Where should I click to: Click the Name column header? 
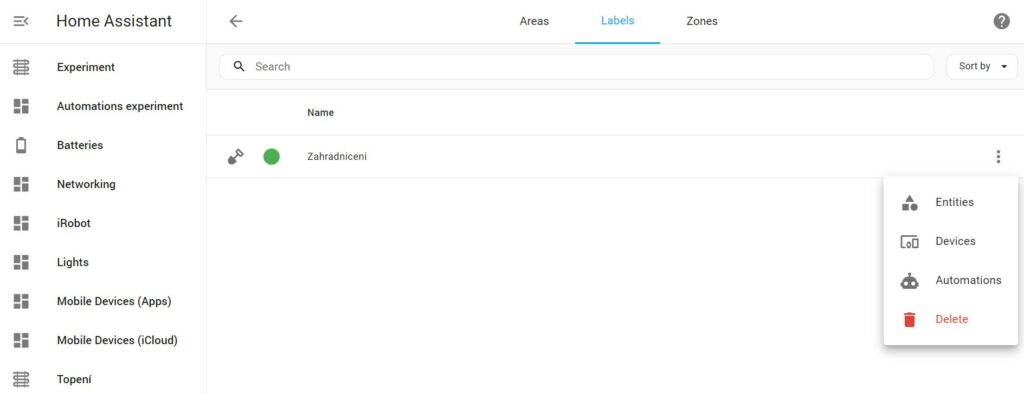tap(320, 112)
